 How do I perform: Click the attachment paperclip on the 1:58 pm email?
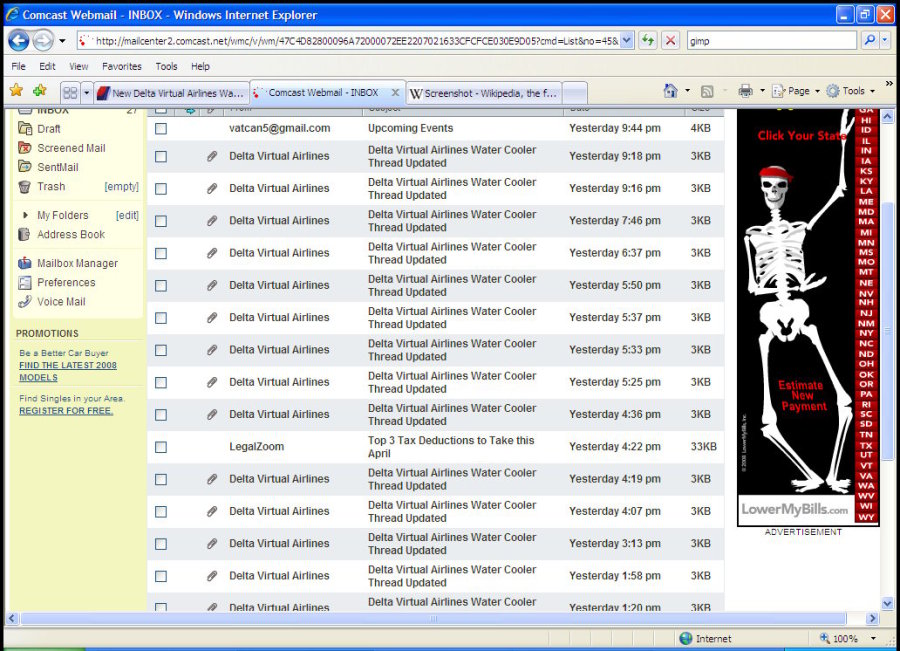click(212, 576)
